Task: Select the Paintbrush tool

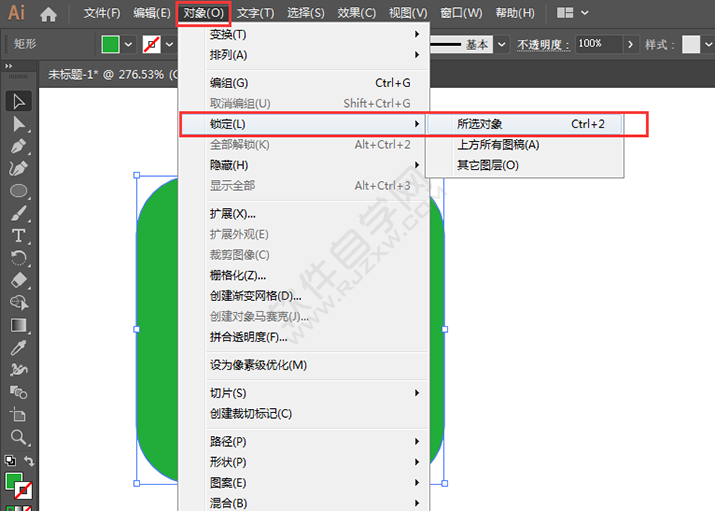Action: (18, 213)
